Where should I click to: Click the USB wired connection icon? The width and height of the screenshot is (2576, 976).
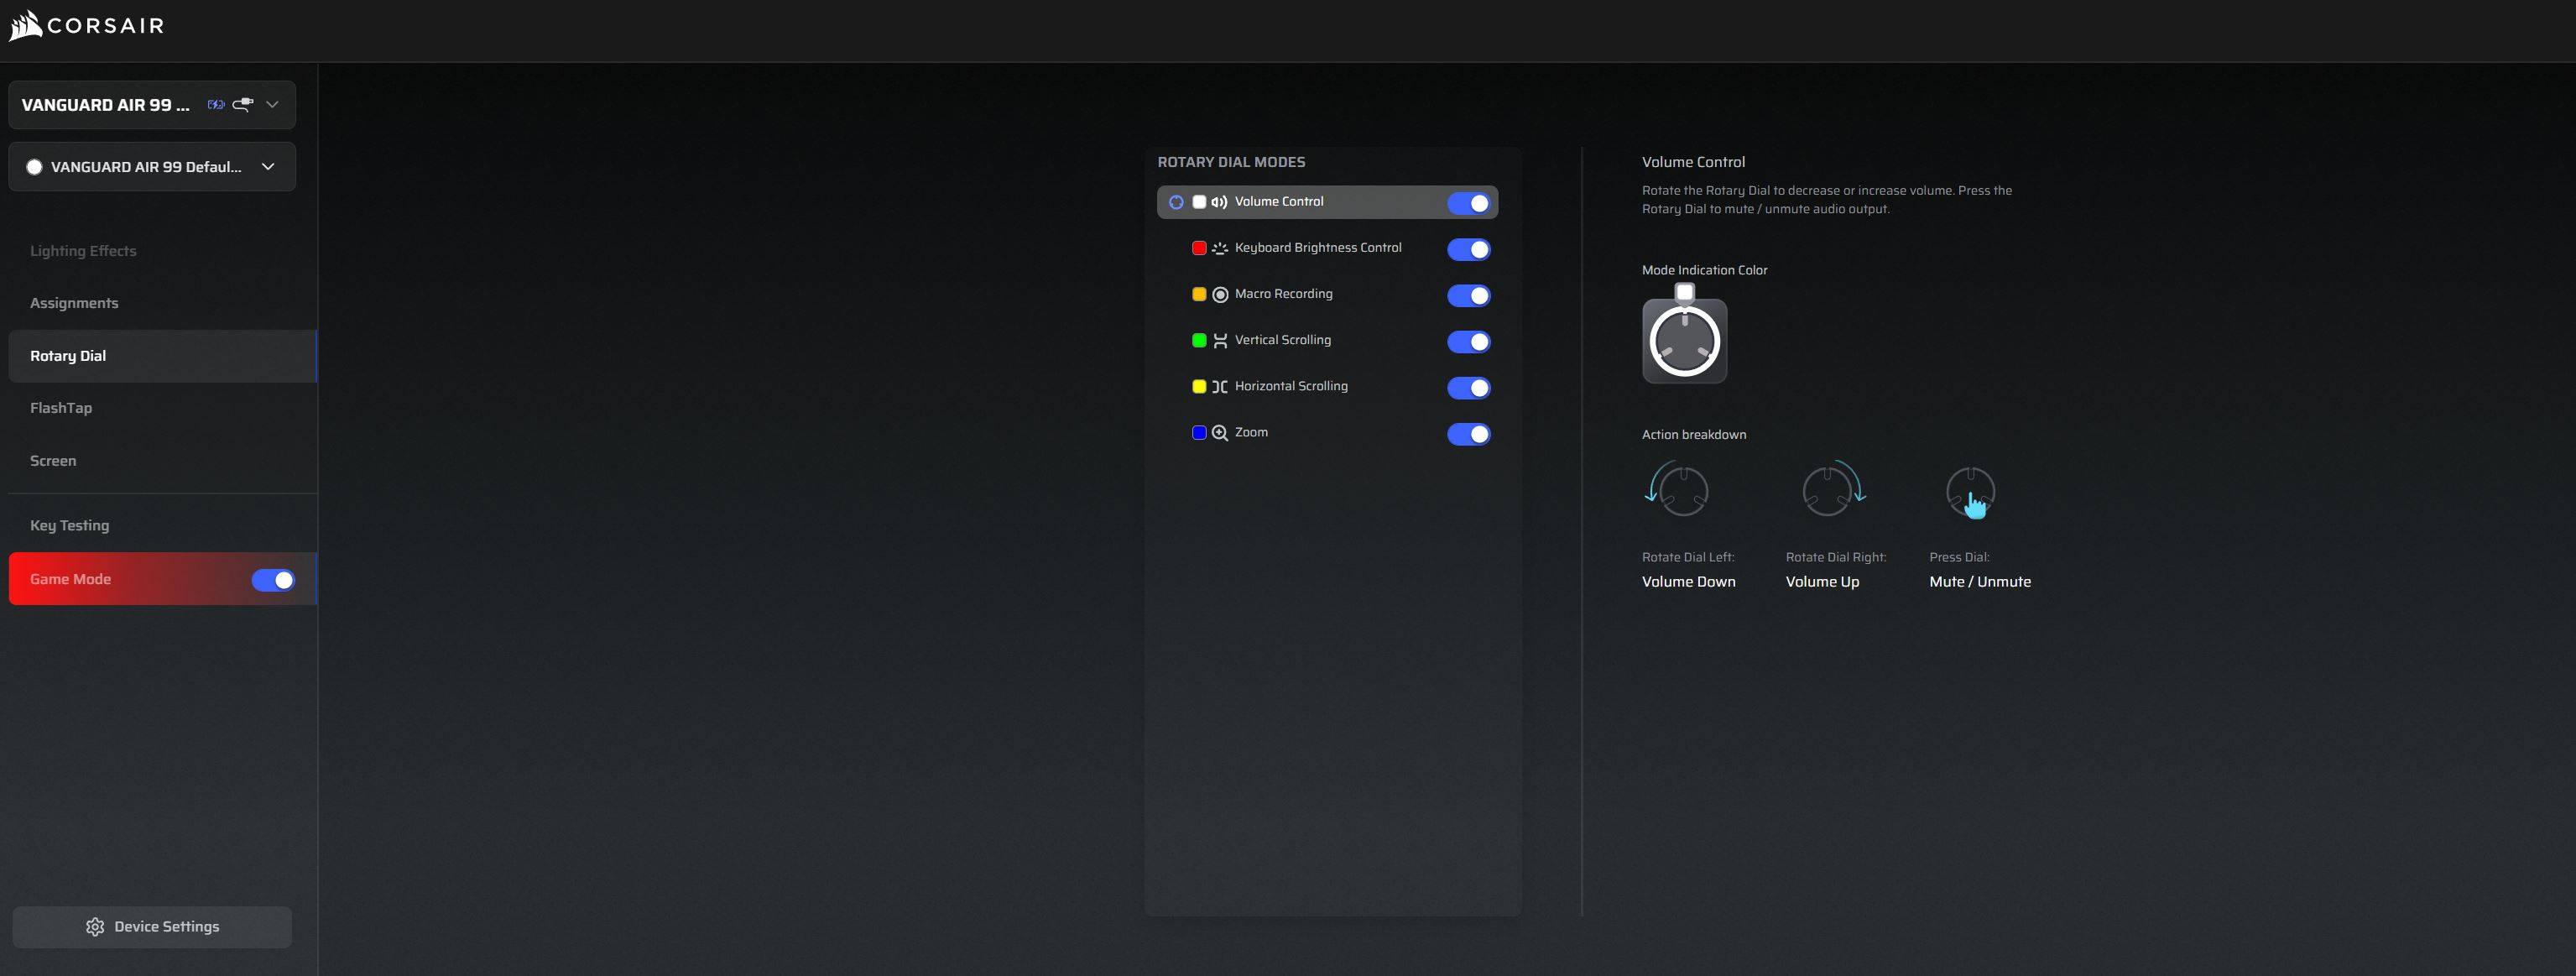pyautogui.click(x=242, y=104)
